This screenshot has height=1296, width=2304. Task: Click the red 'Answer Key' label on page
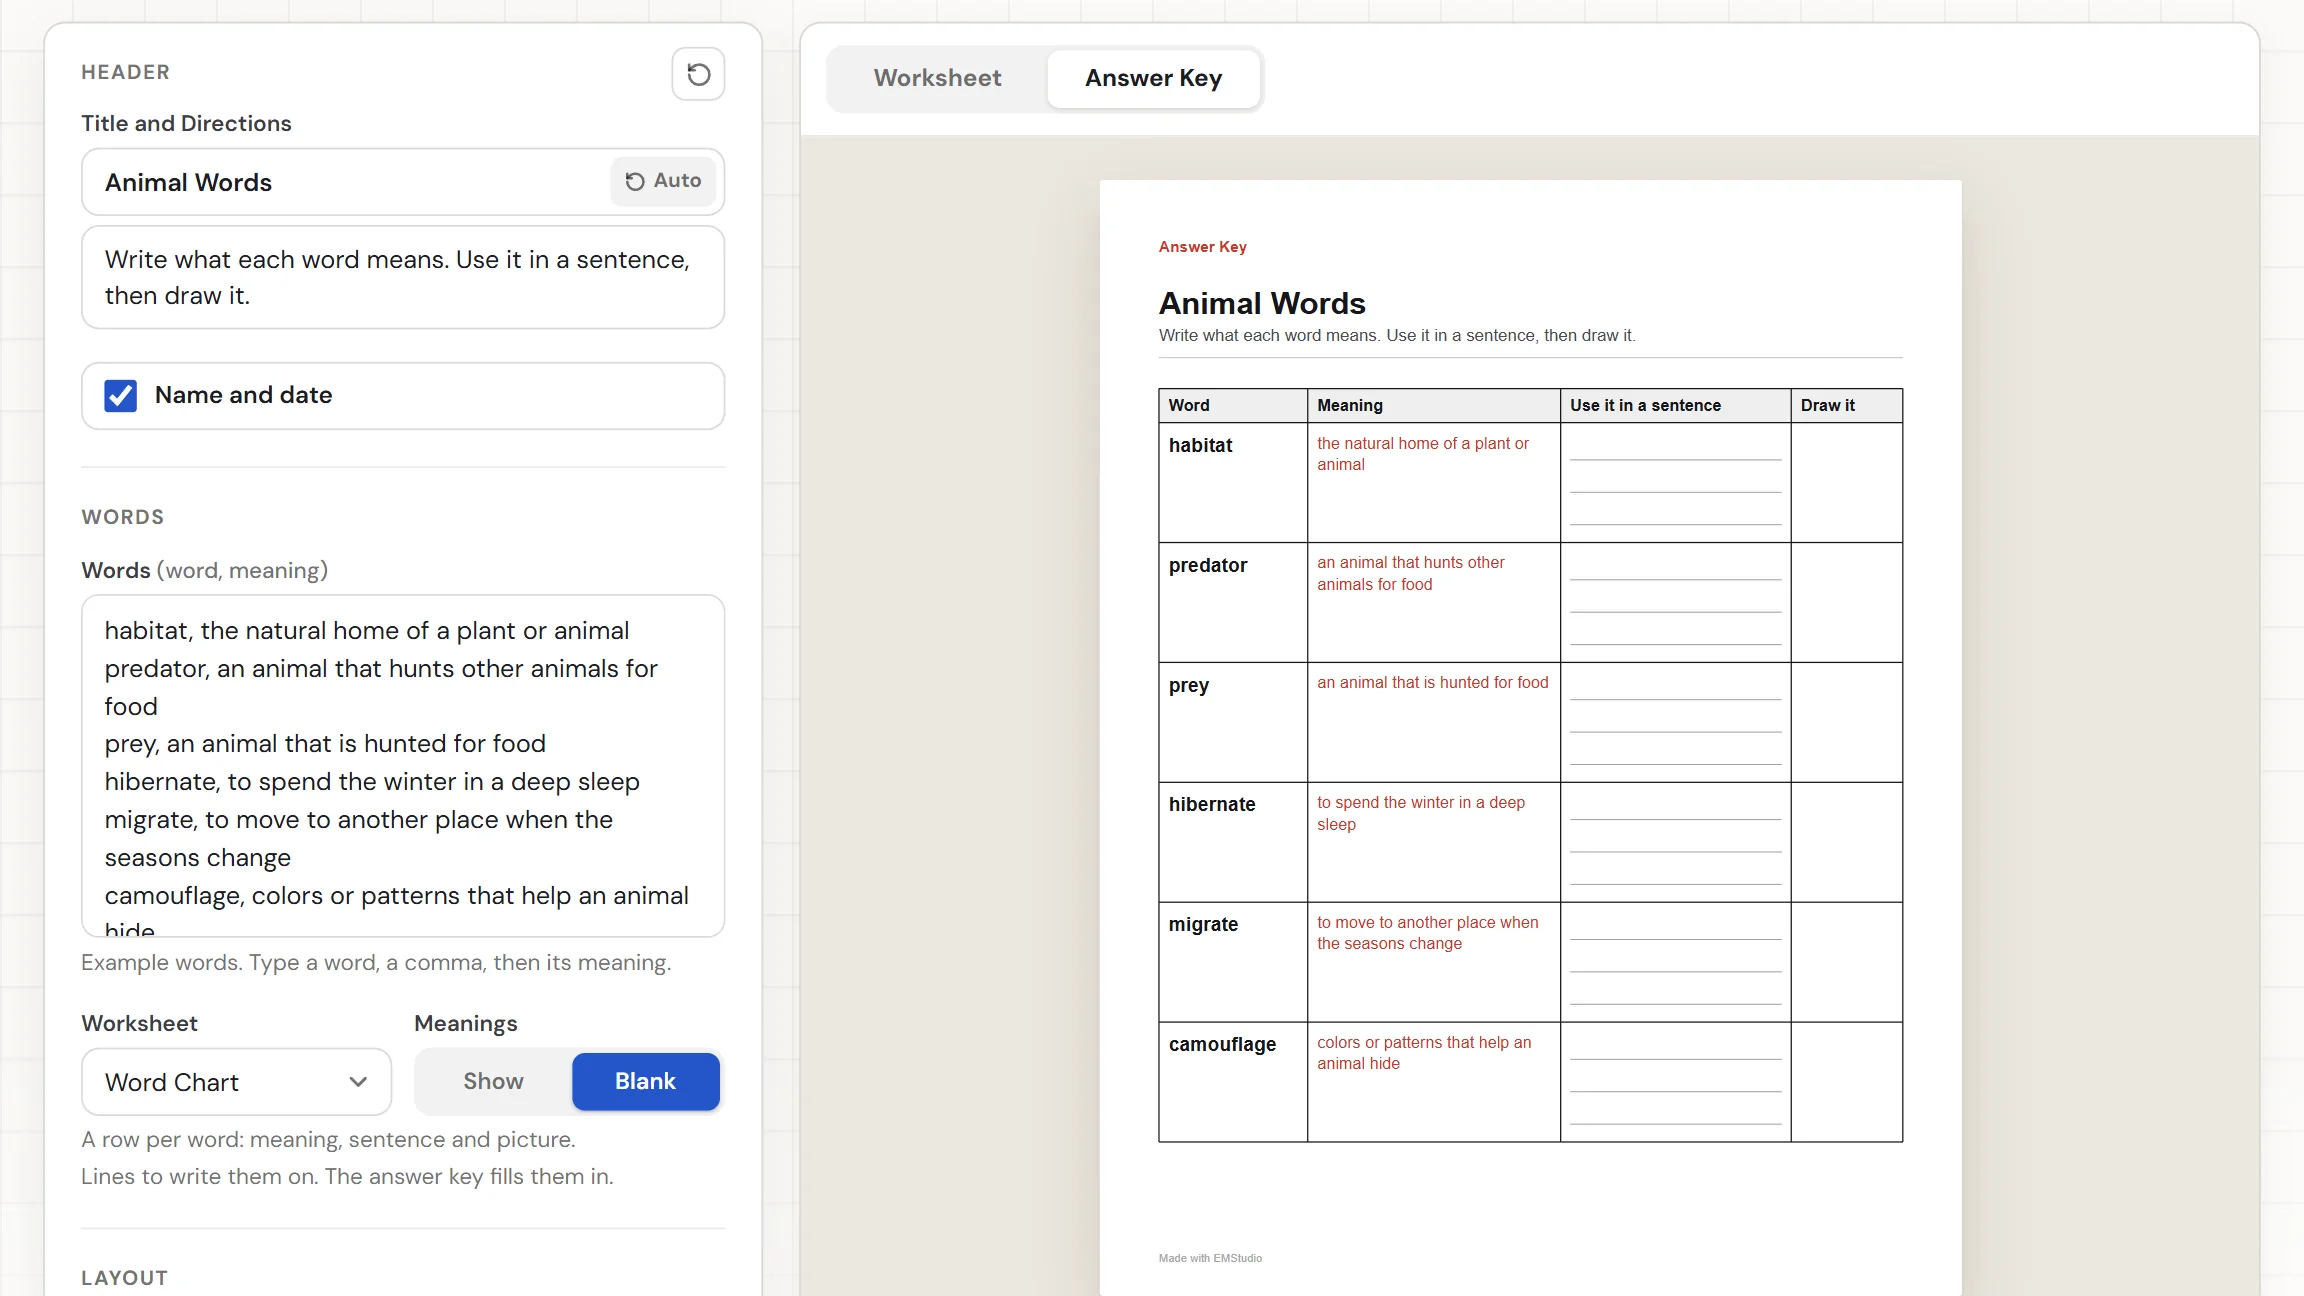(1202, 247)
